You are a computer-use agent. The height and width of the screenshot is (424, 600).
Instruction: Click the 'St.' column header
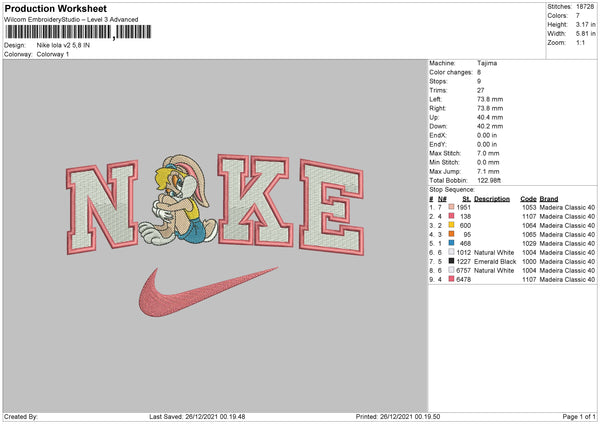click(466, 199)
